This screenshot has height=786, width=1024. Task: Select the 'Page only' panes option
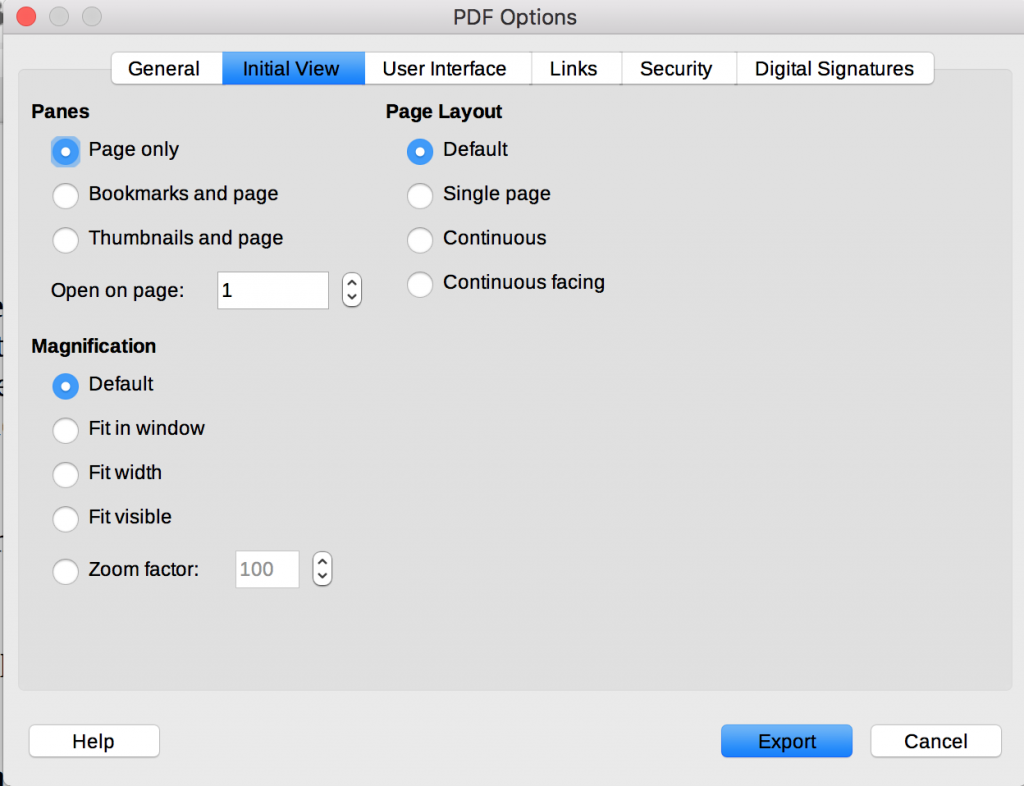(65, 151)
